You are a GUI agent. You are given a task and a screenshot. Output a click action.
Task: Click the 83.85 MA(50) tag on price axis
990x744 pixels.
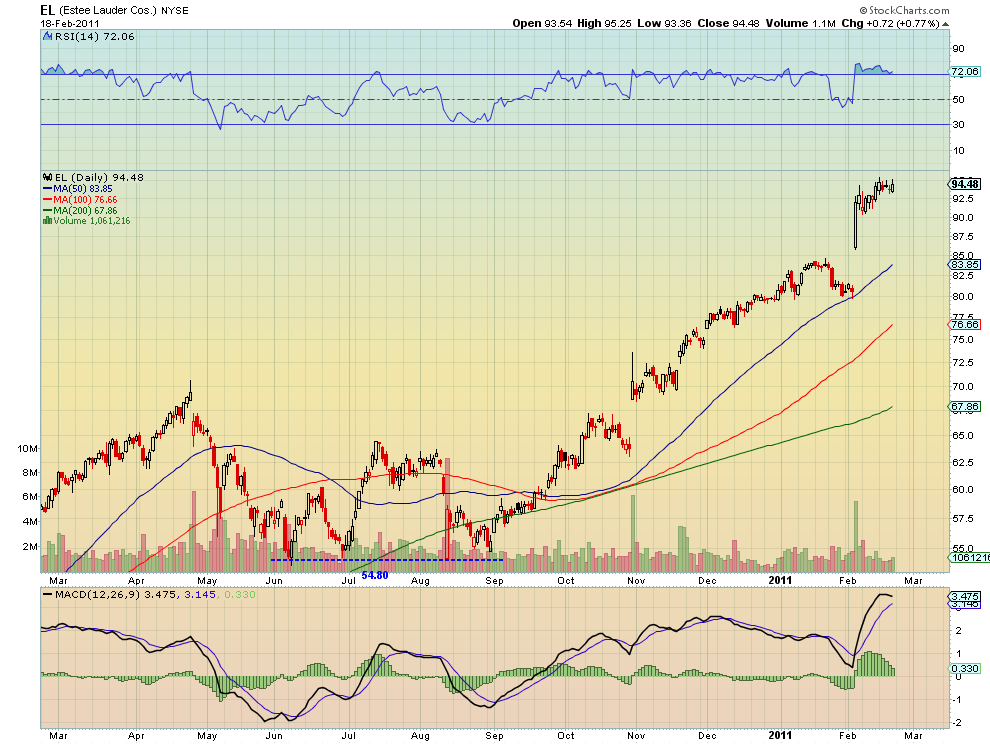pyautogui.click(x=965, y=265)
